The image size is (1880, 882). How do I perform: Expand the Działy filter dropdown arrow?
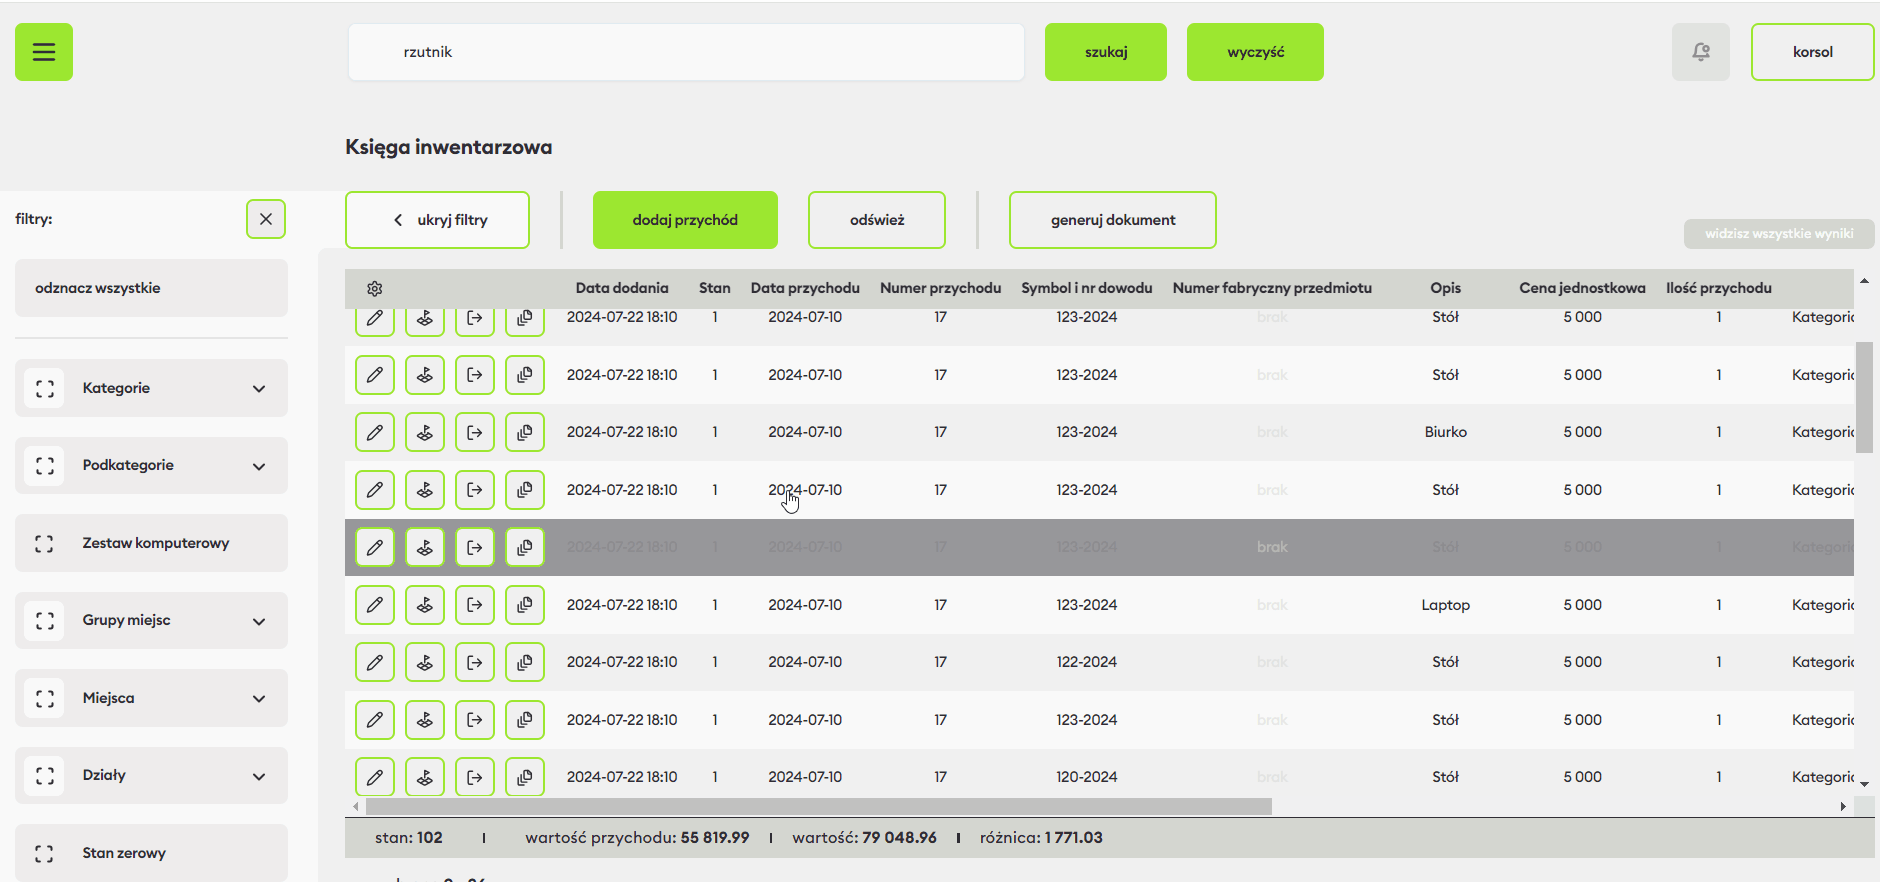click(259, 776)
